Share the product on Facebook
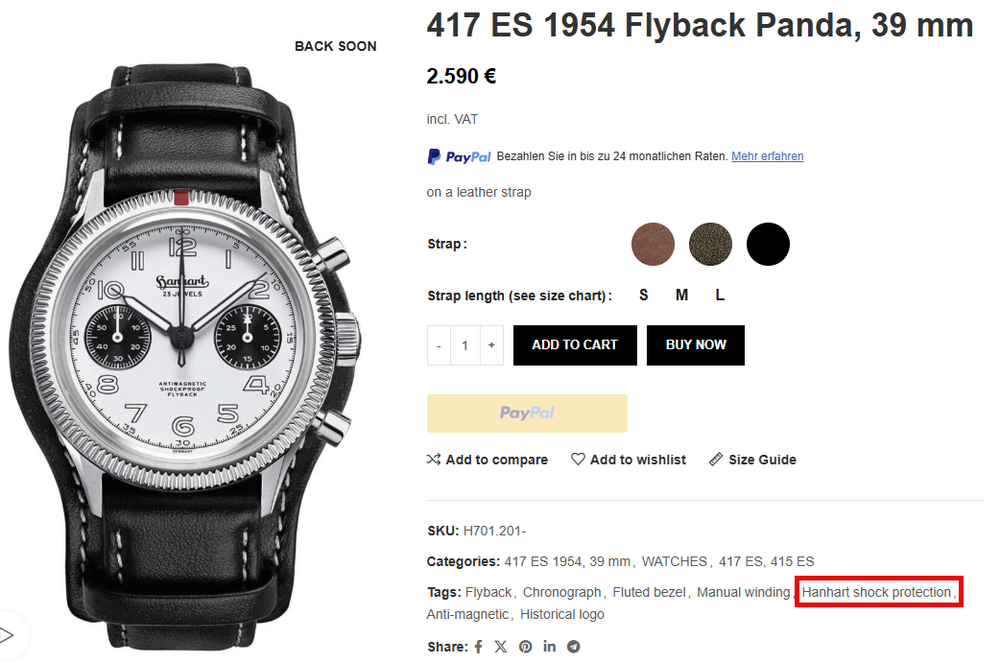Screen dimensions: 1000x663 [479, 647]
